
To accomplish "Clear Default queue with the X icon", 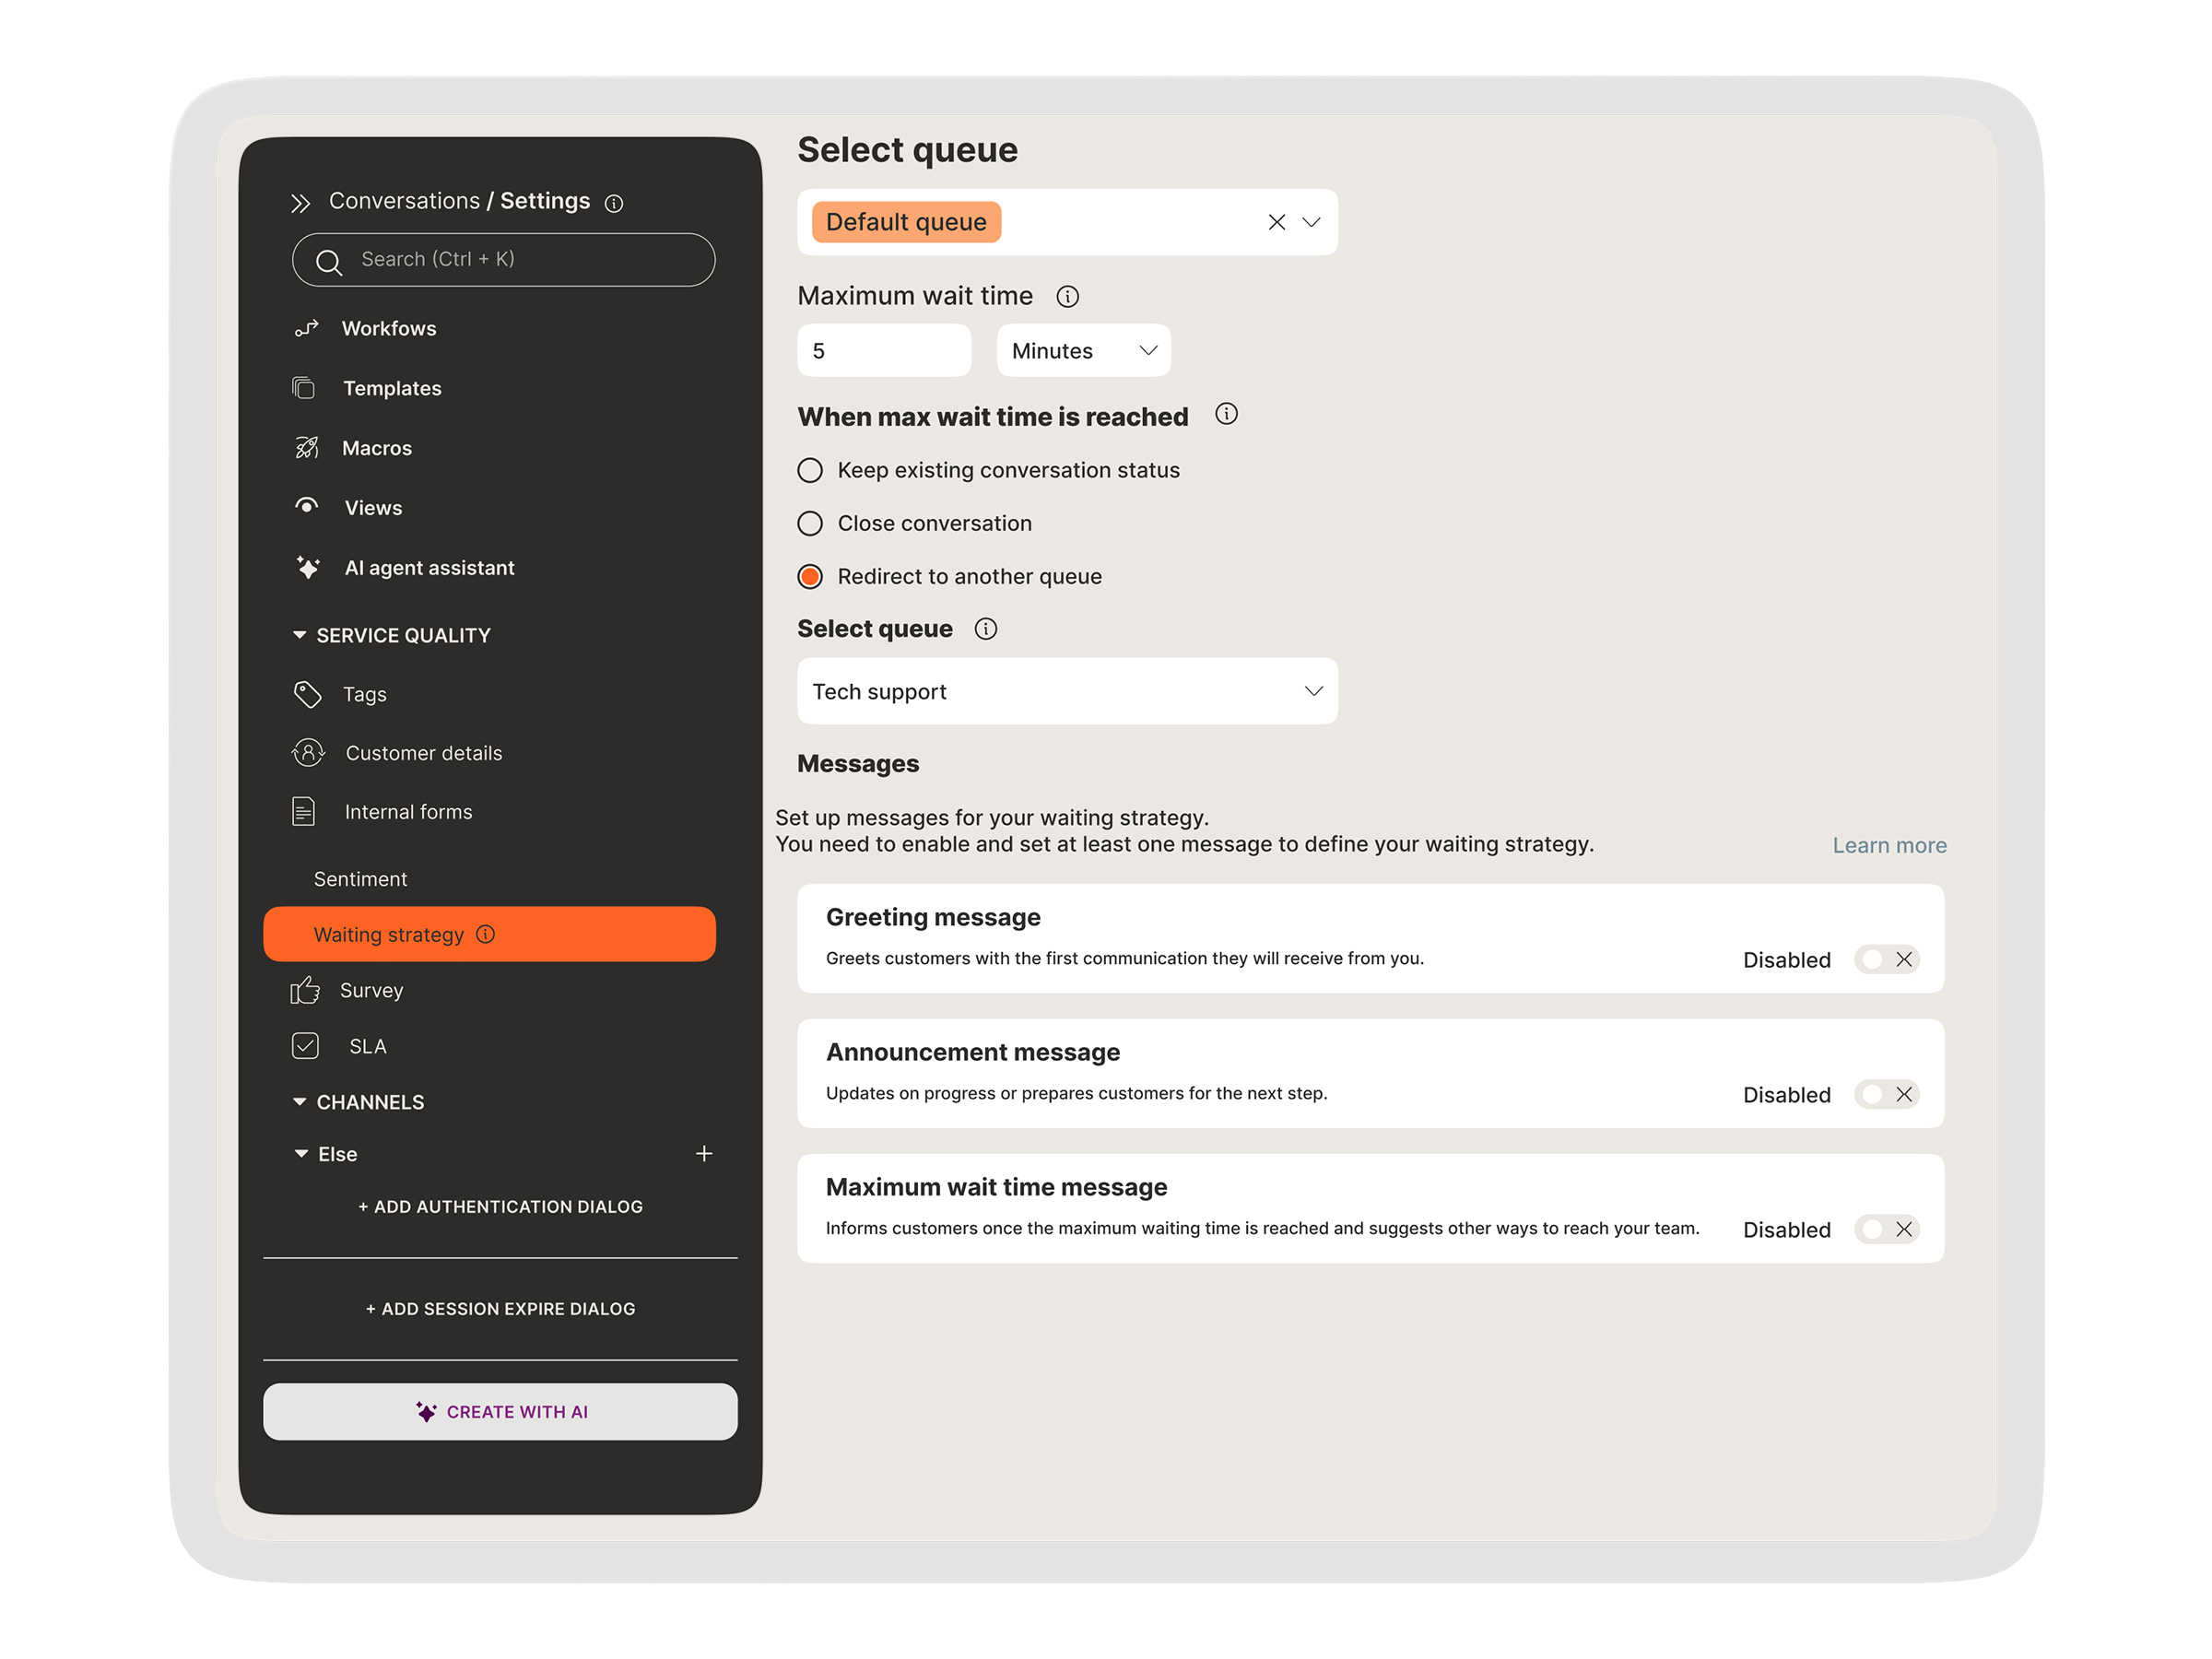I will (x=1276, y=222).
